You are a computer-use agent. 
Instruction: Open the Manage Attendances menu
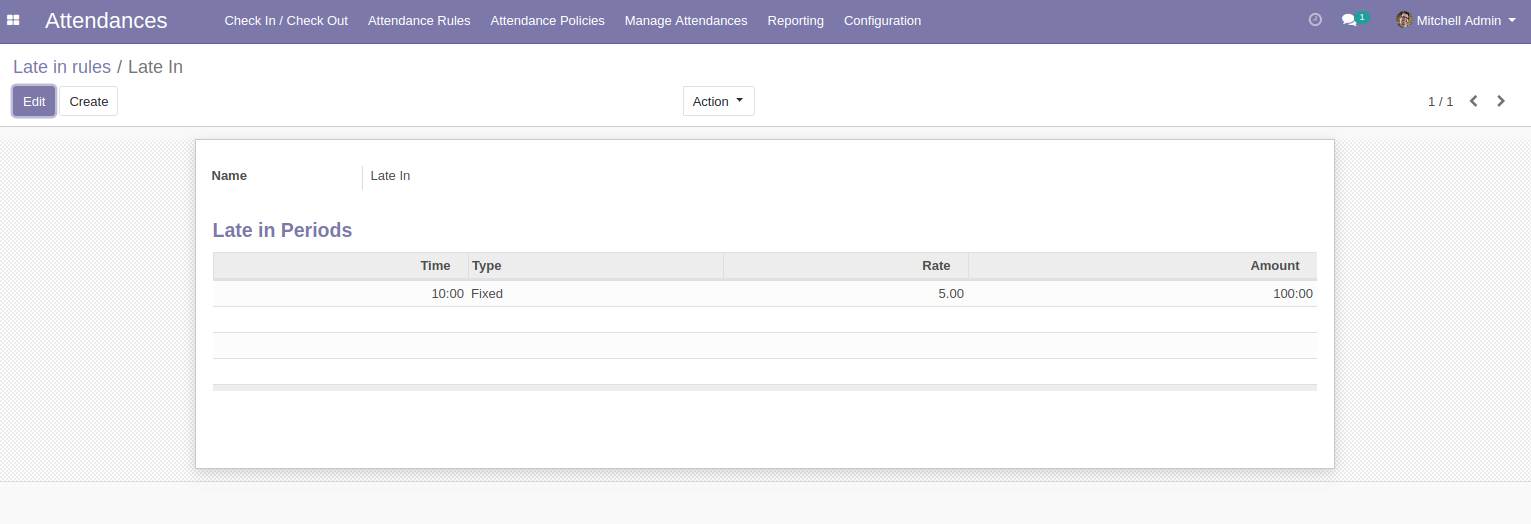(x=686, y=21)
